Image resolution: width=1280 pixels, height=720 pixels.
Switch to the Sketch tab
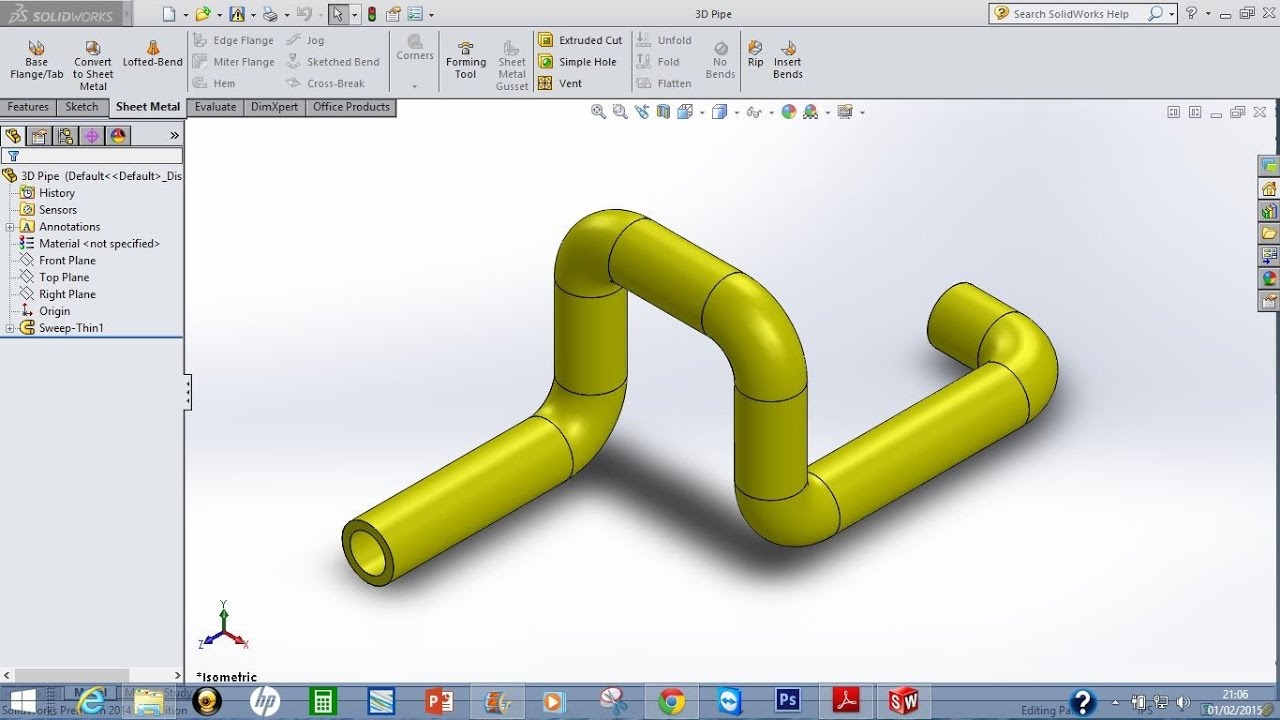[82, 107]
